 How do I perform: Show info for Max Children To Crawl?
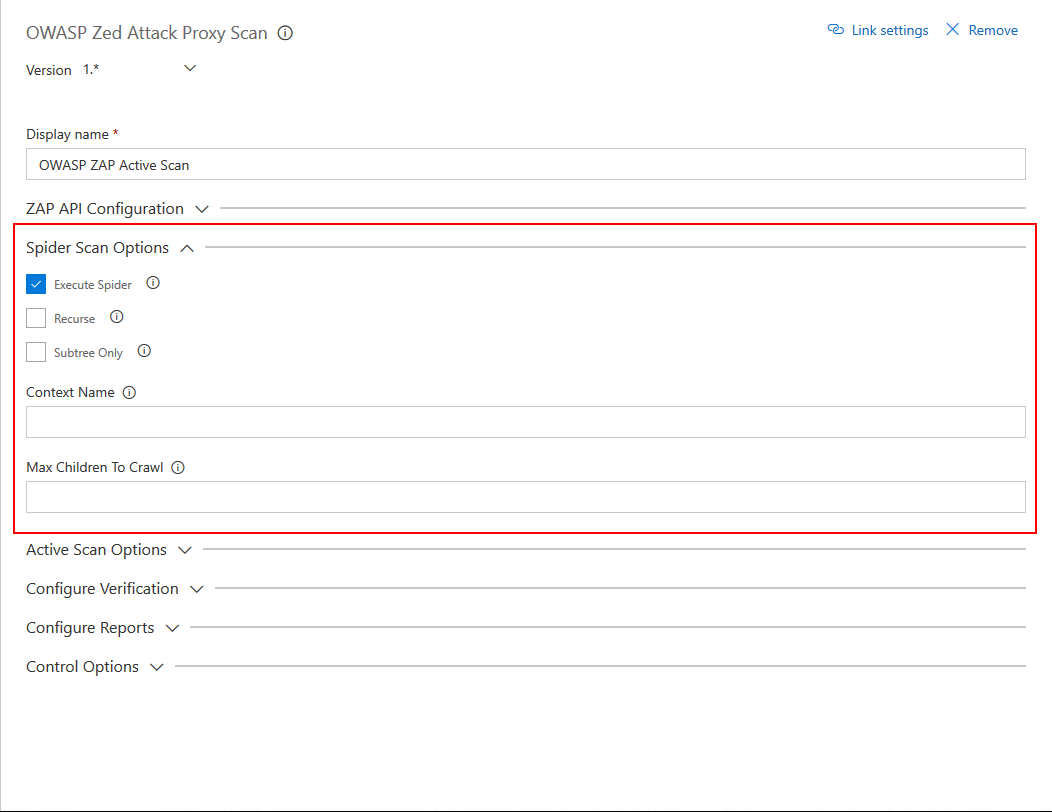[178, 468]
